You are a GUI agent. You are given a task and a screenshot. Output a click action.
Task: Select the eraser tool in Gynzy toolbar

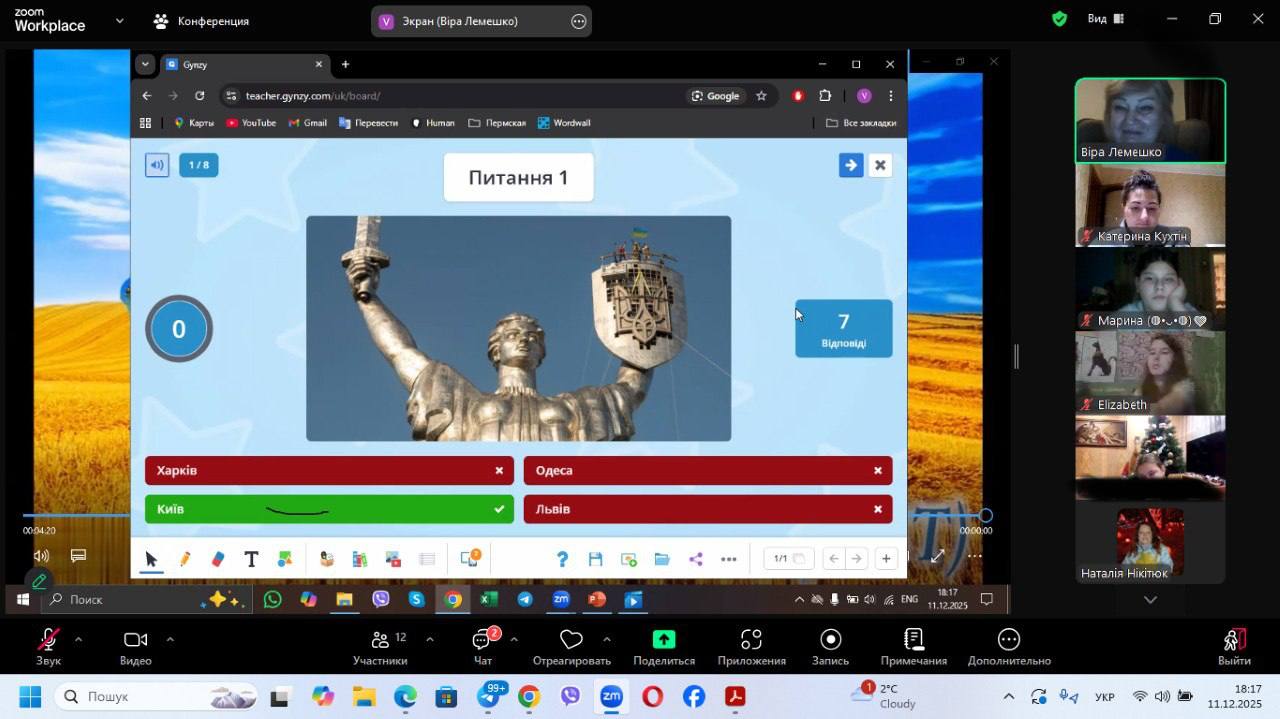[x=218, y=559]
